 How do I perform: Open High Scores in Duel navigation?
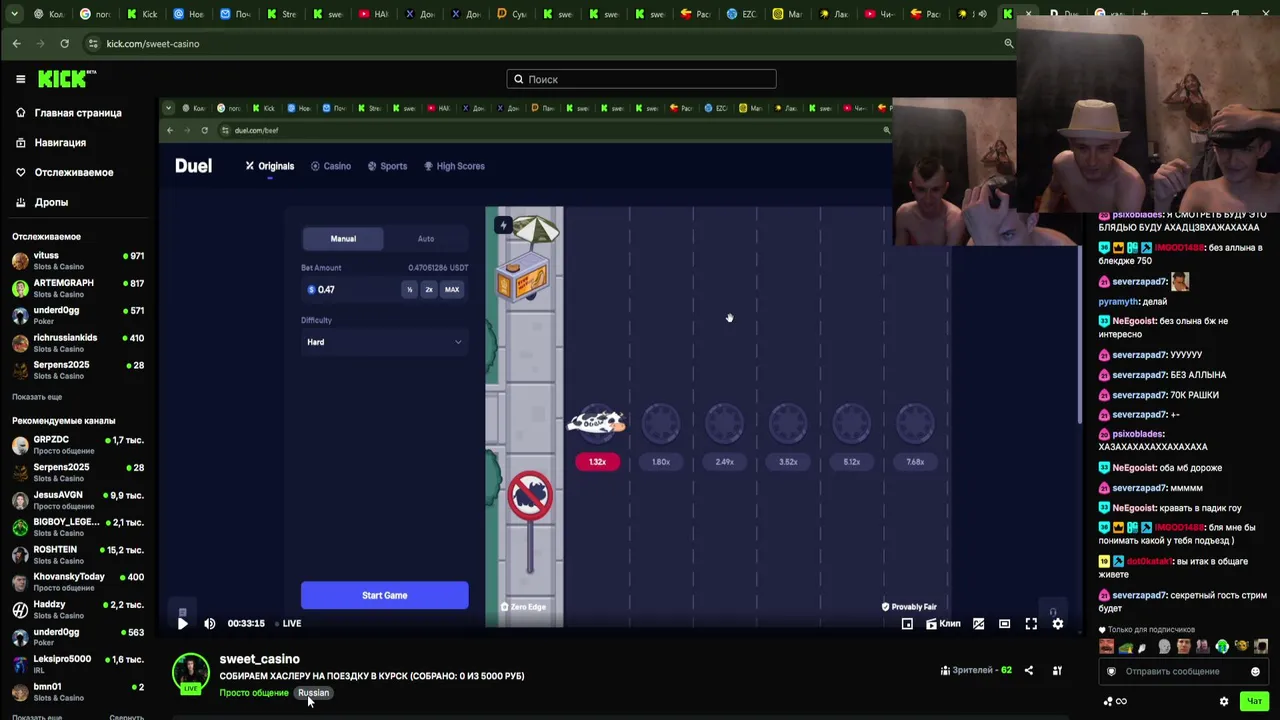454,166
